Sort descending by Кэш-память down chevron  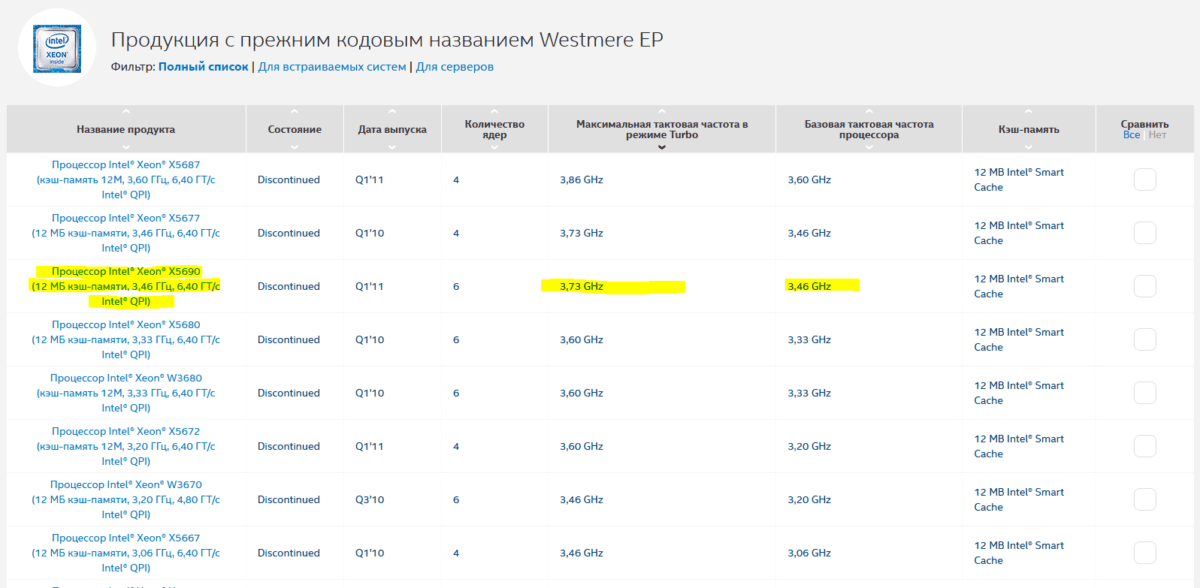(x=1028, y=147)
